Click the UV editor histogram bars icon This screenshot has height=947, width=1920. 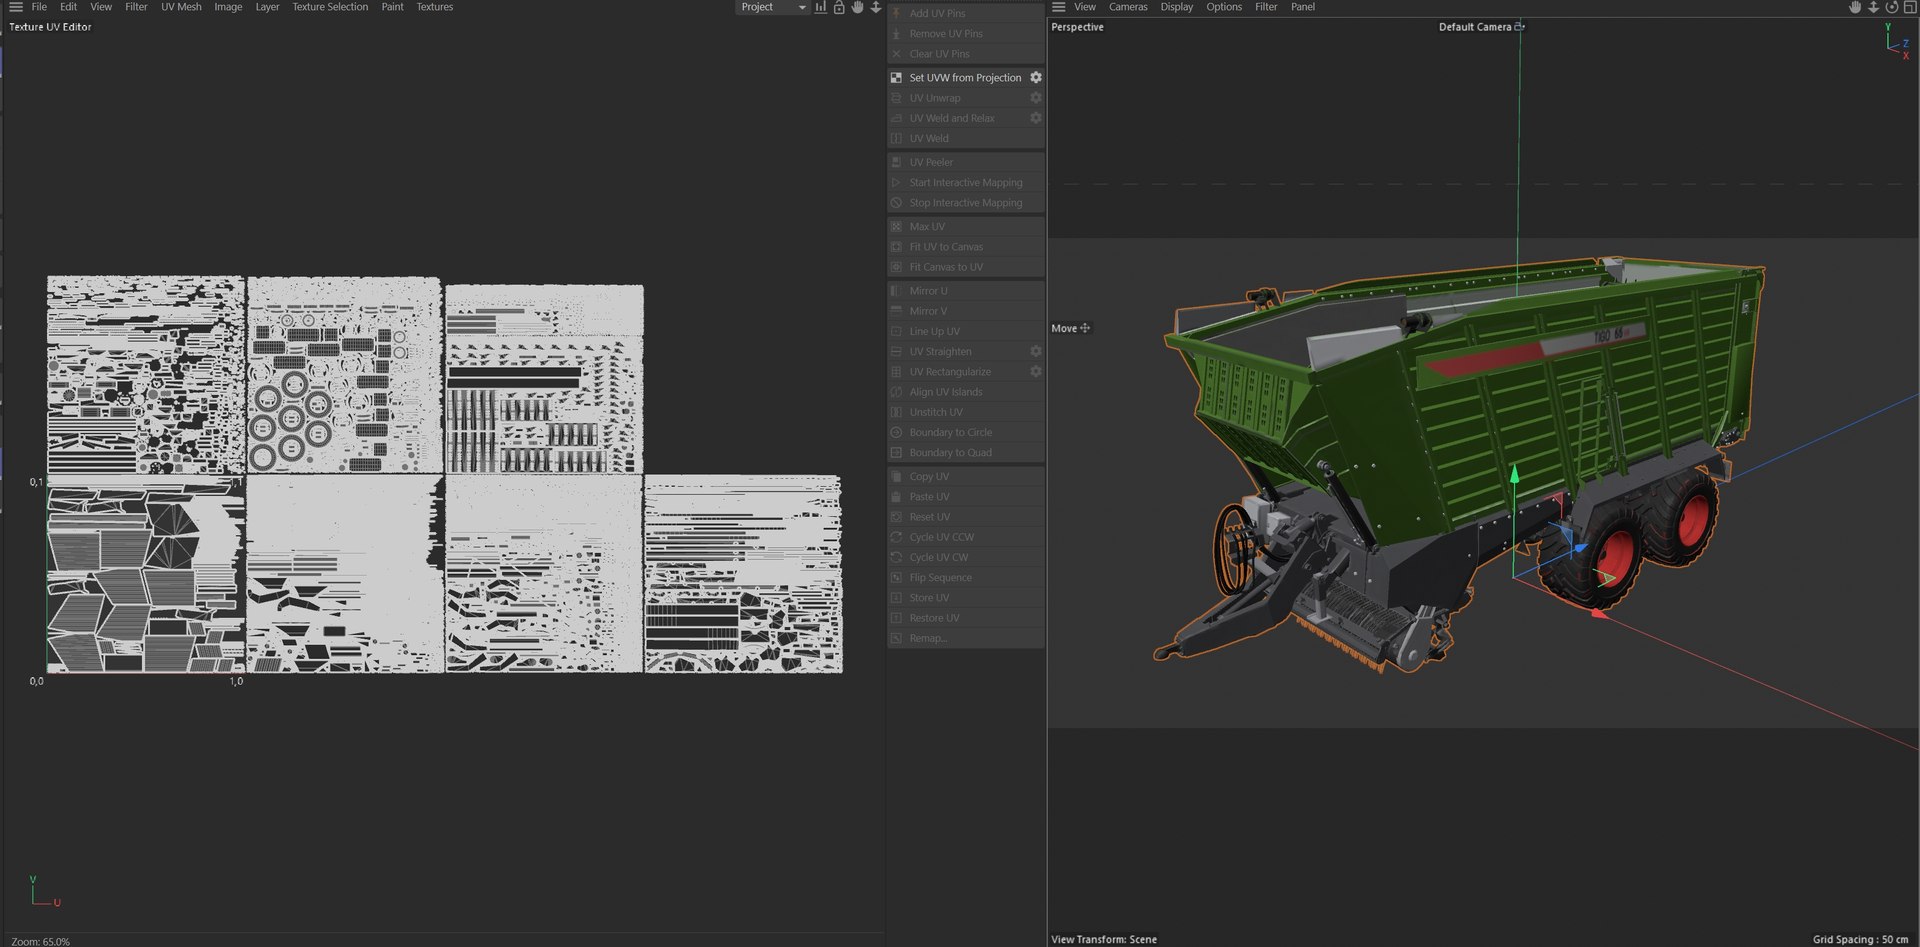click(x=821, y=7)
